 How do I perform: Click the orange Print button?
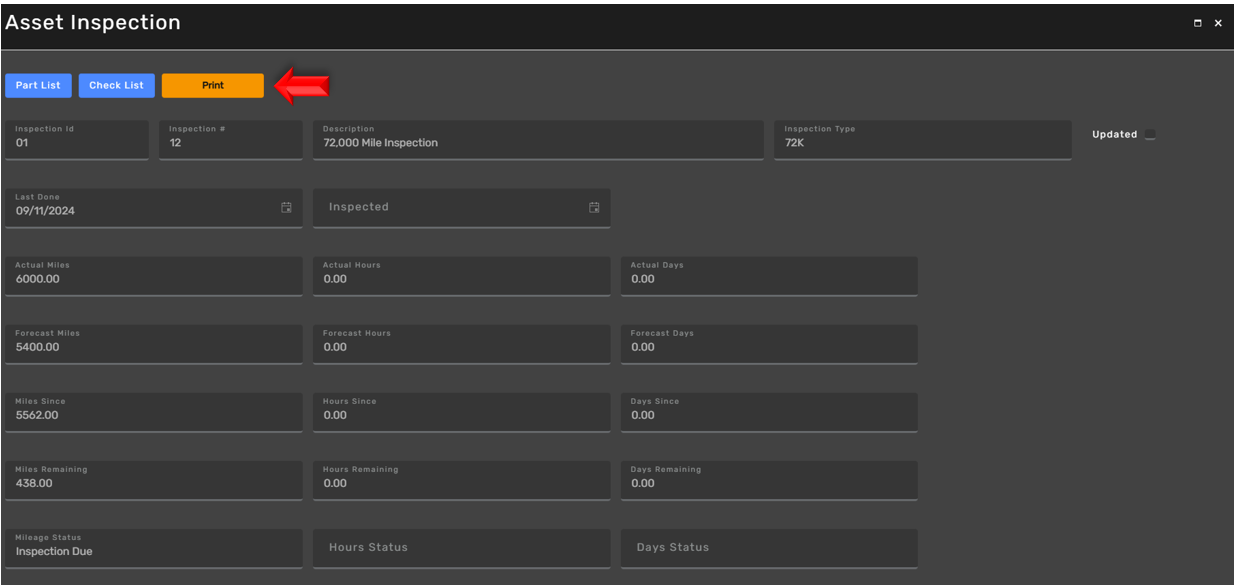coord(213,85)
